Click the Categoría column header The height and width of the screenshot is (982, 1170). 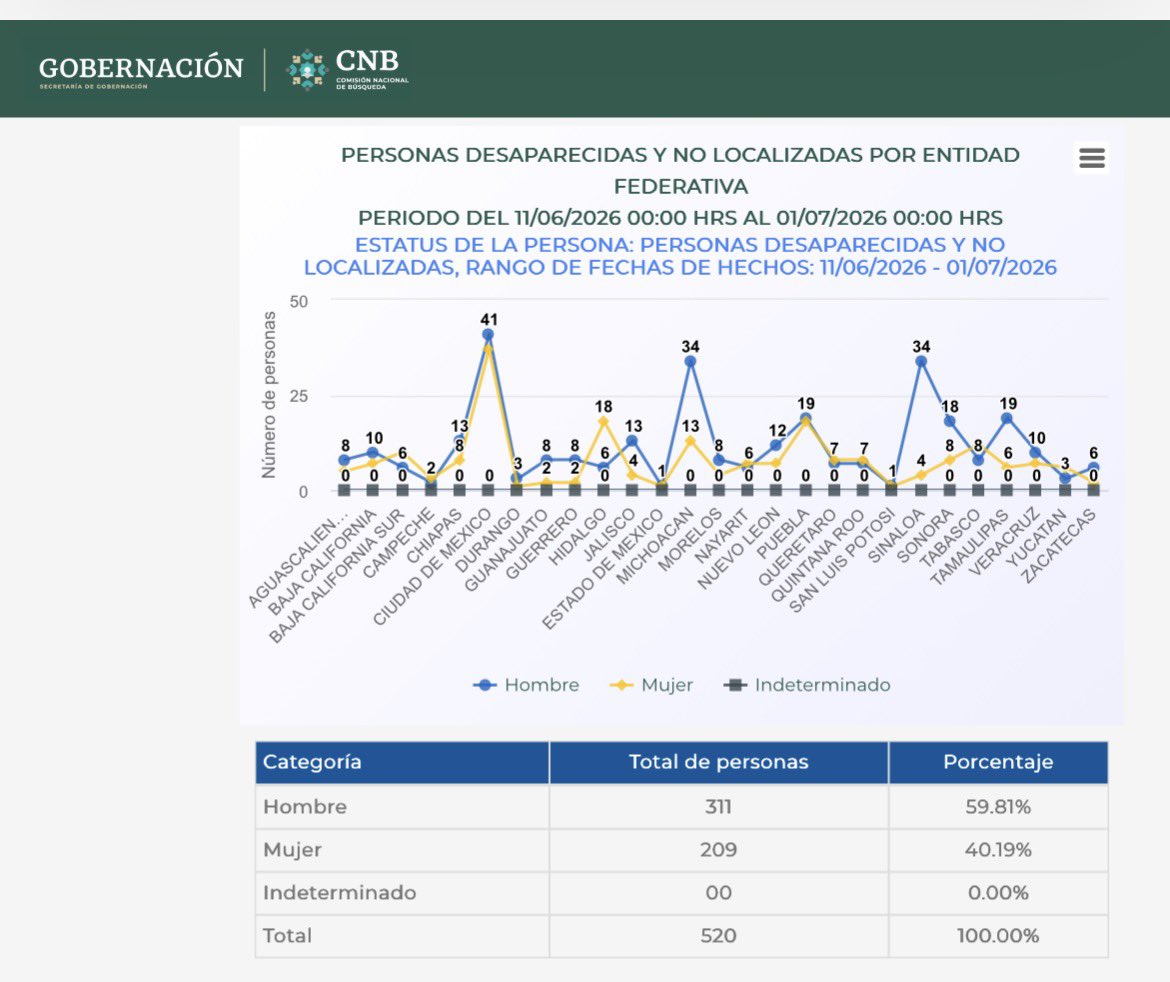point(402,762)
